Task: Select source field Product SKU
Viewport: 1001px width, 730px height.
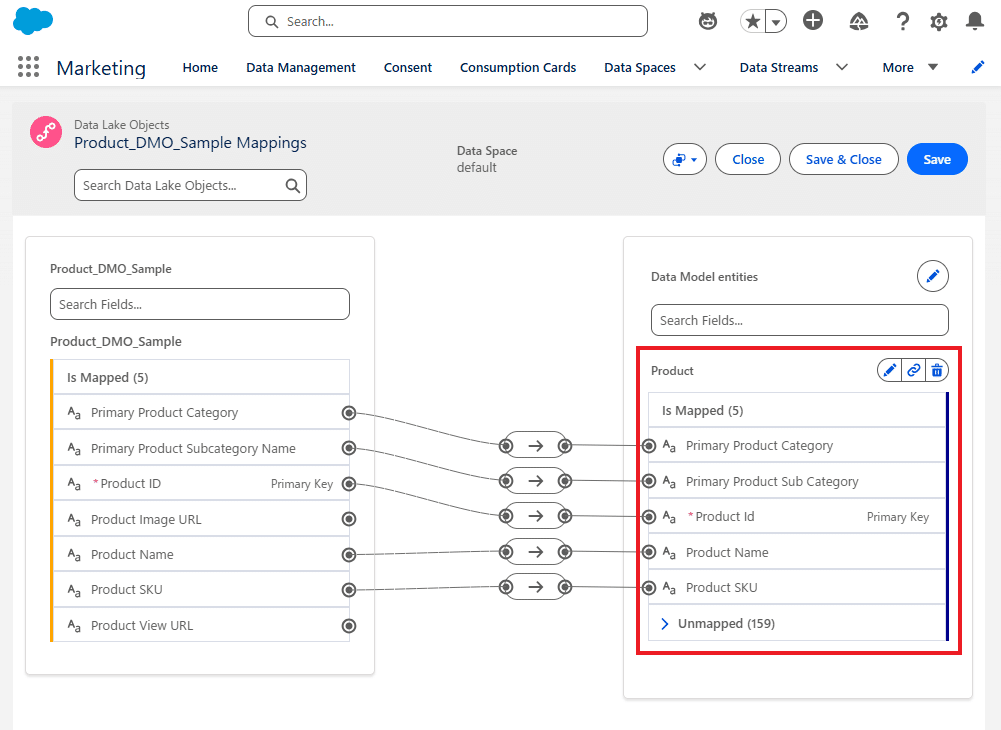Action: coord(201,589)
